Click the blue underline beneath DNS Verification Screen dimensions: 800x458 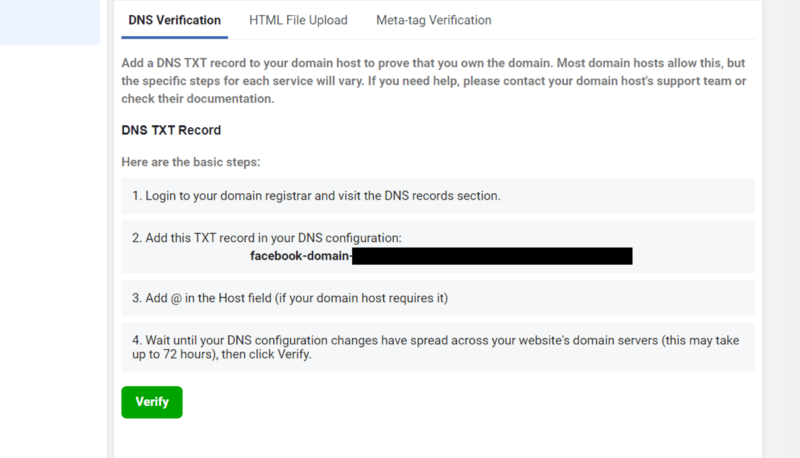coord(175,38)
